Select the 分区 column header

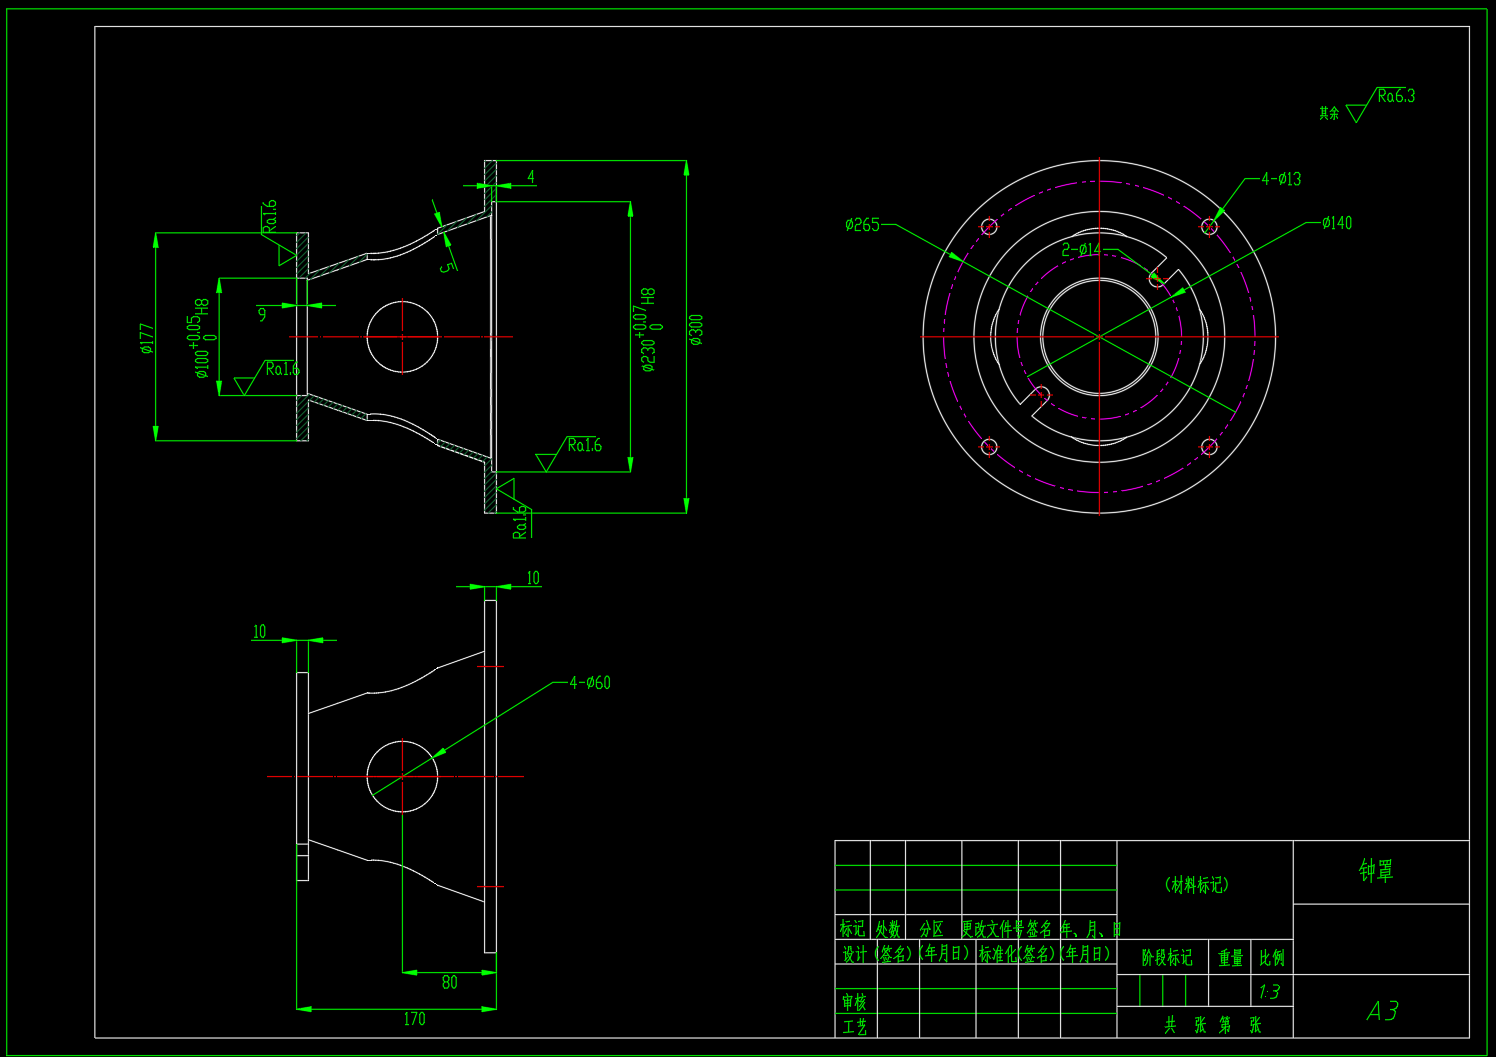pyautogui.click(x=932, y=929)
